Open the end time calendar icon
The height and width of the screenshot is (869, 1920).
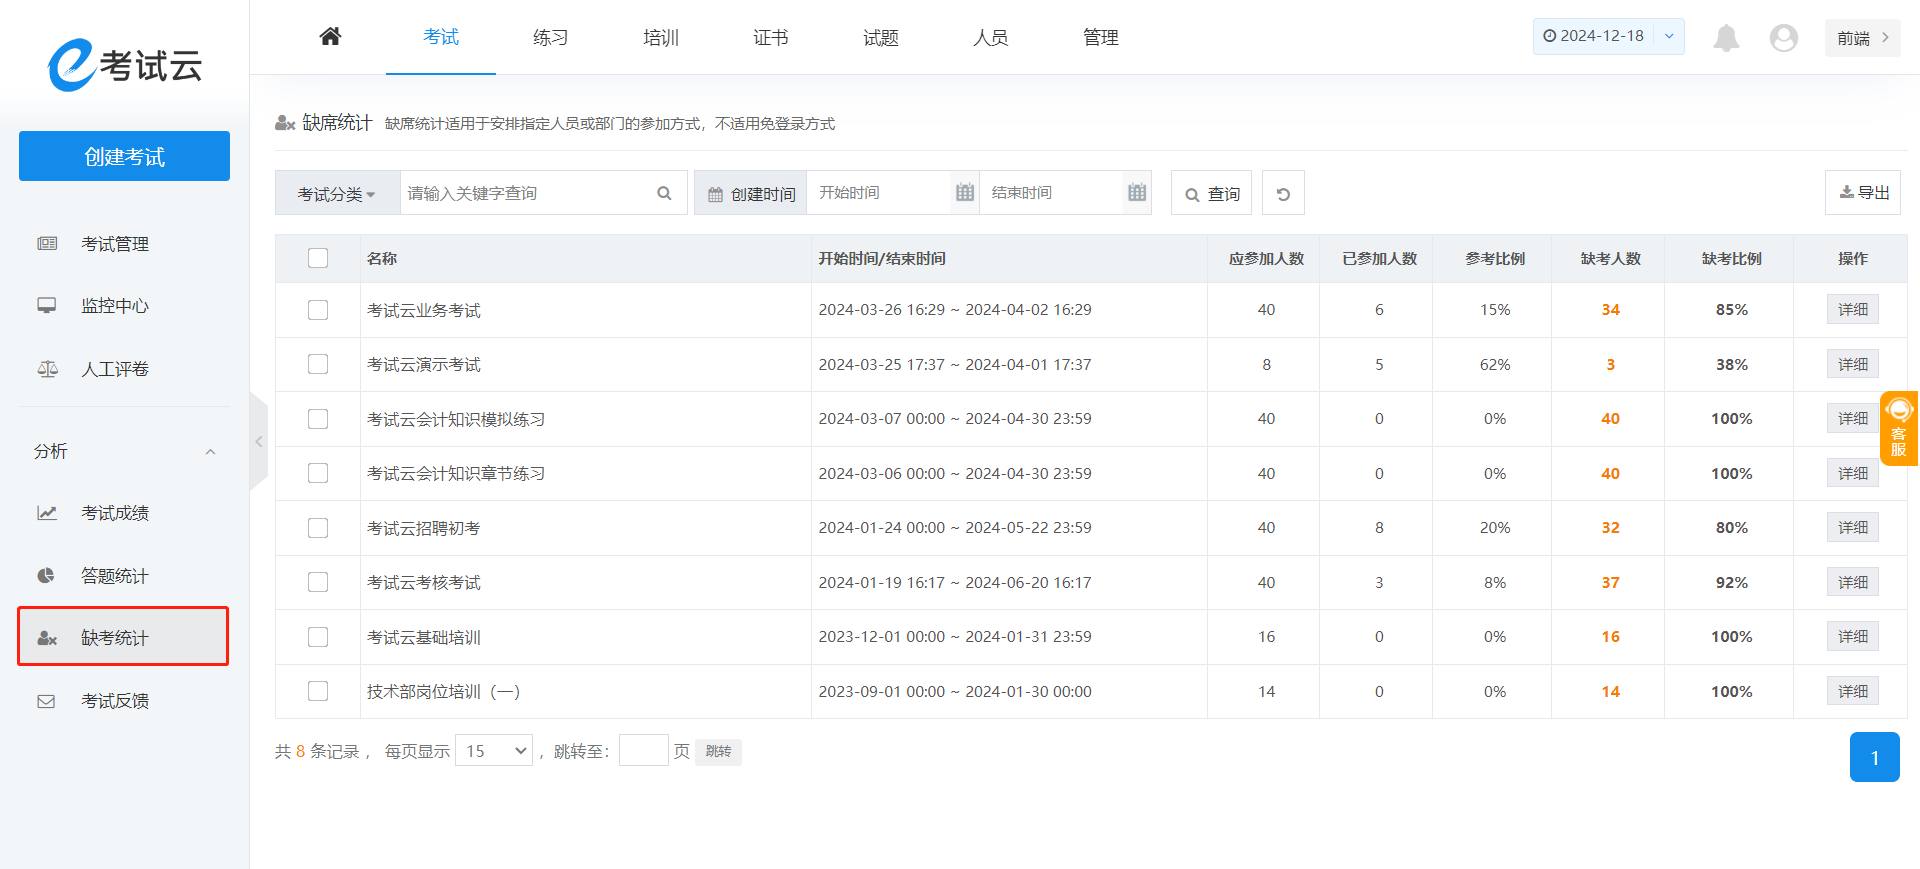pyautogui.click(x=1137, y=193)
